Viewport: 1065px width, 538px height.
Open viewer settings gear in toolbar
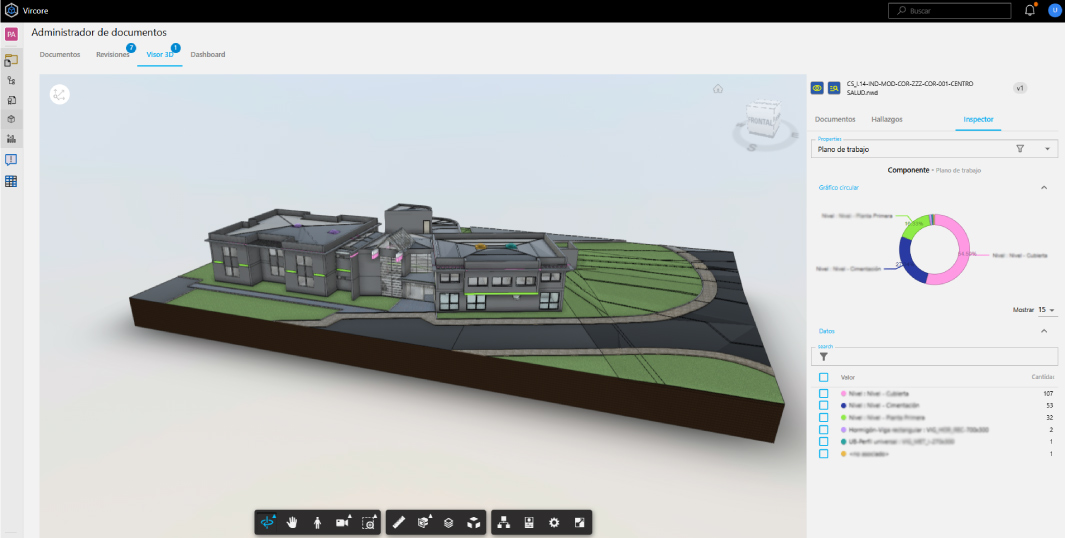[x=553, y=522]
